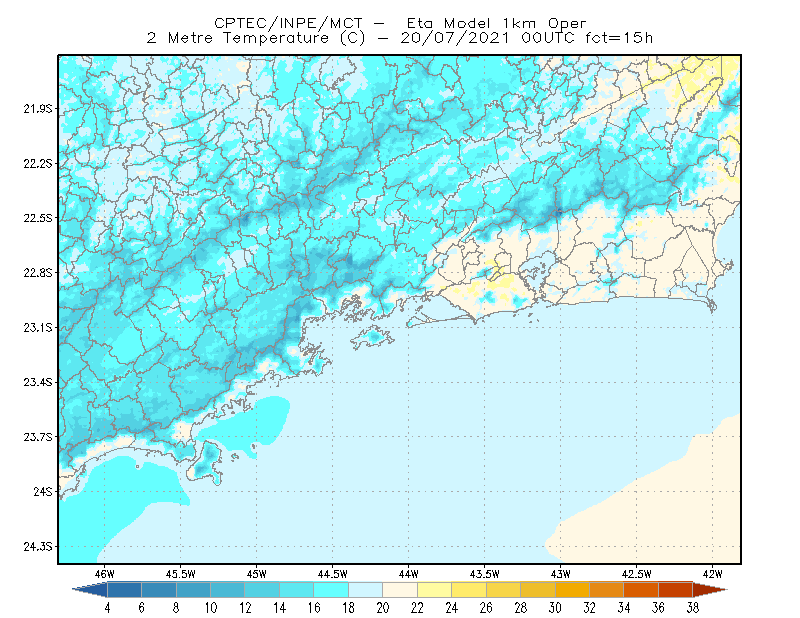Click the colorbar swatch between 4 and 6
Screen dimensions: 800x618
(124, 589)
